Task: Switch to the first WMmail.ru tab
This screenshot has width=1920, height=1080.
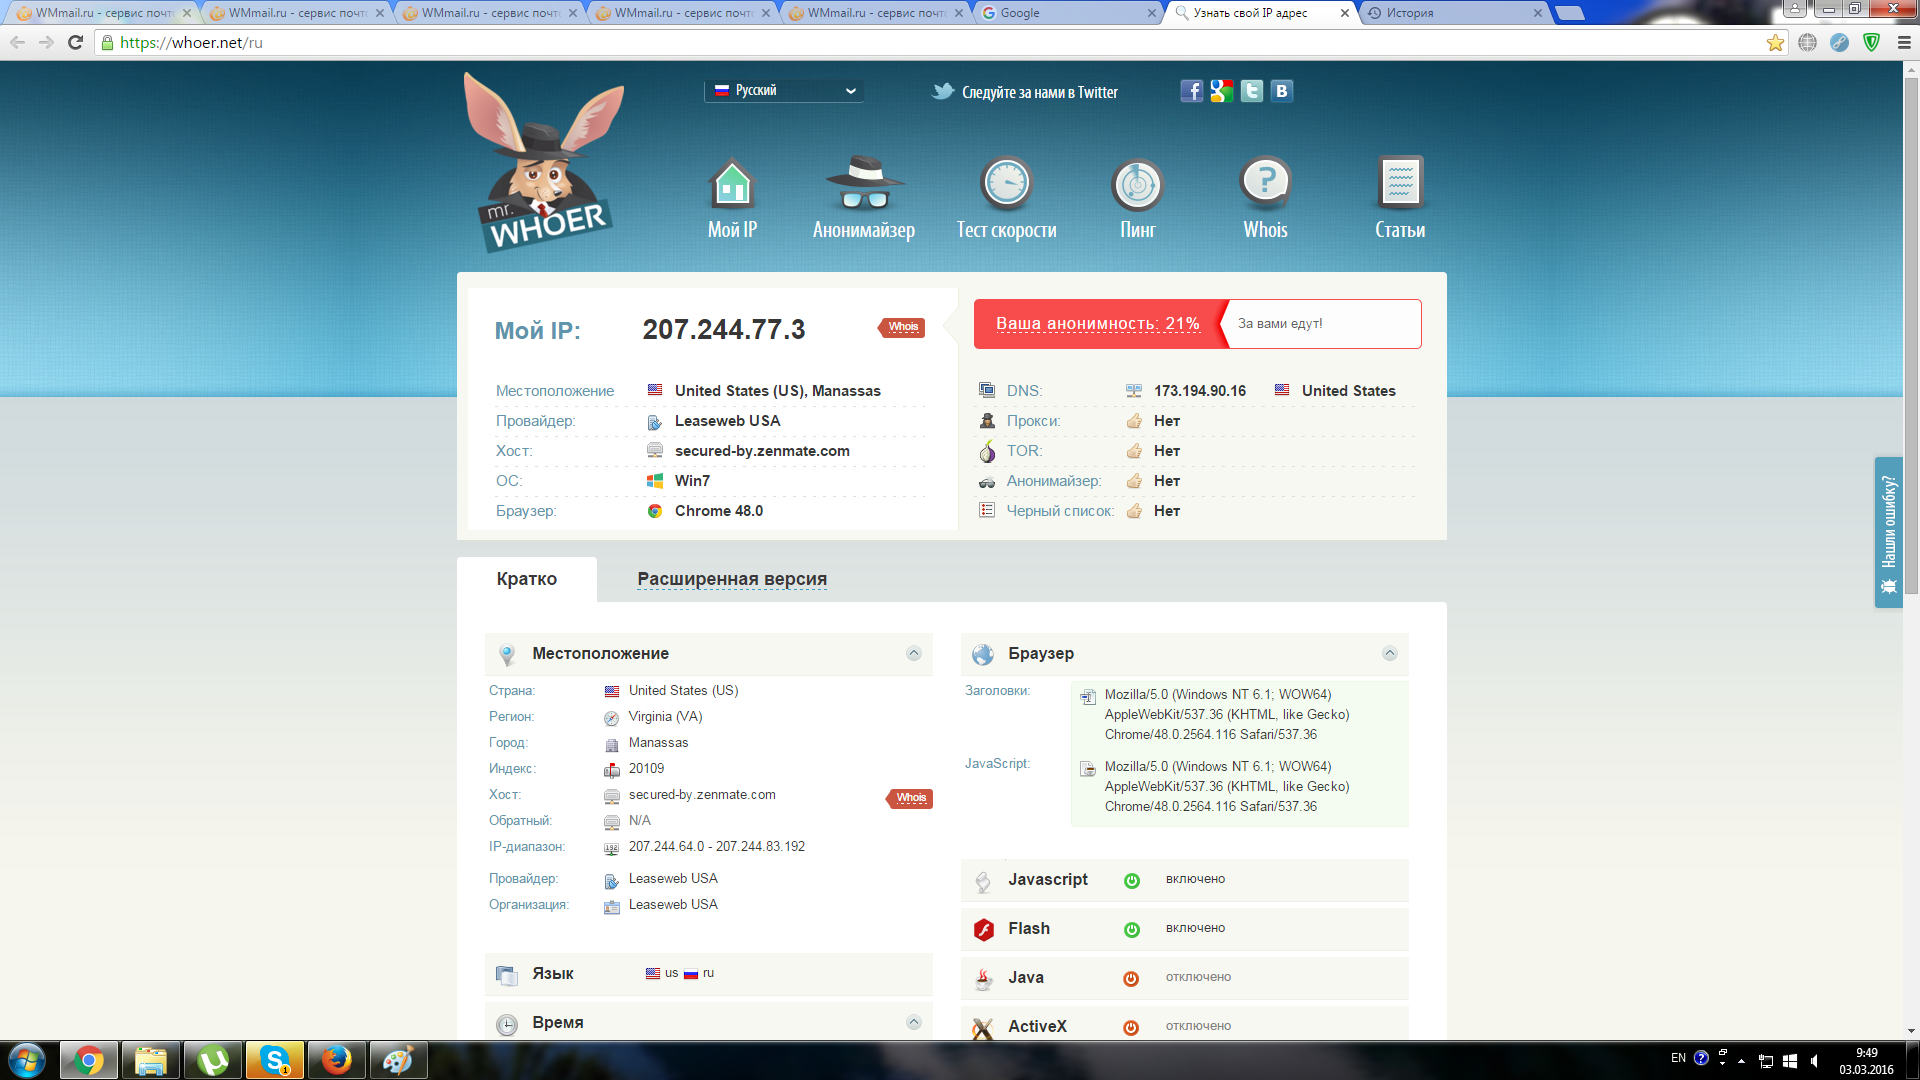Action: pyautogui.click(x=102, y=13)
